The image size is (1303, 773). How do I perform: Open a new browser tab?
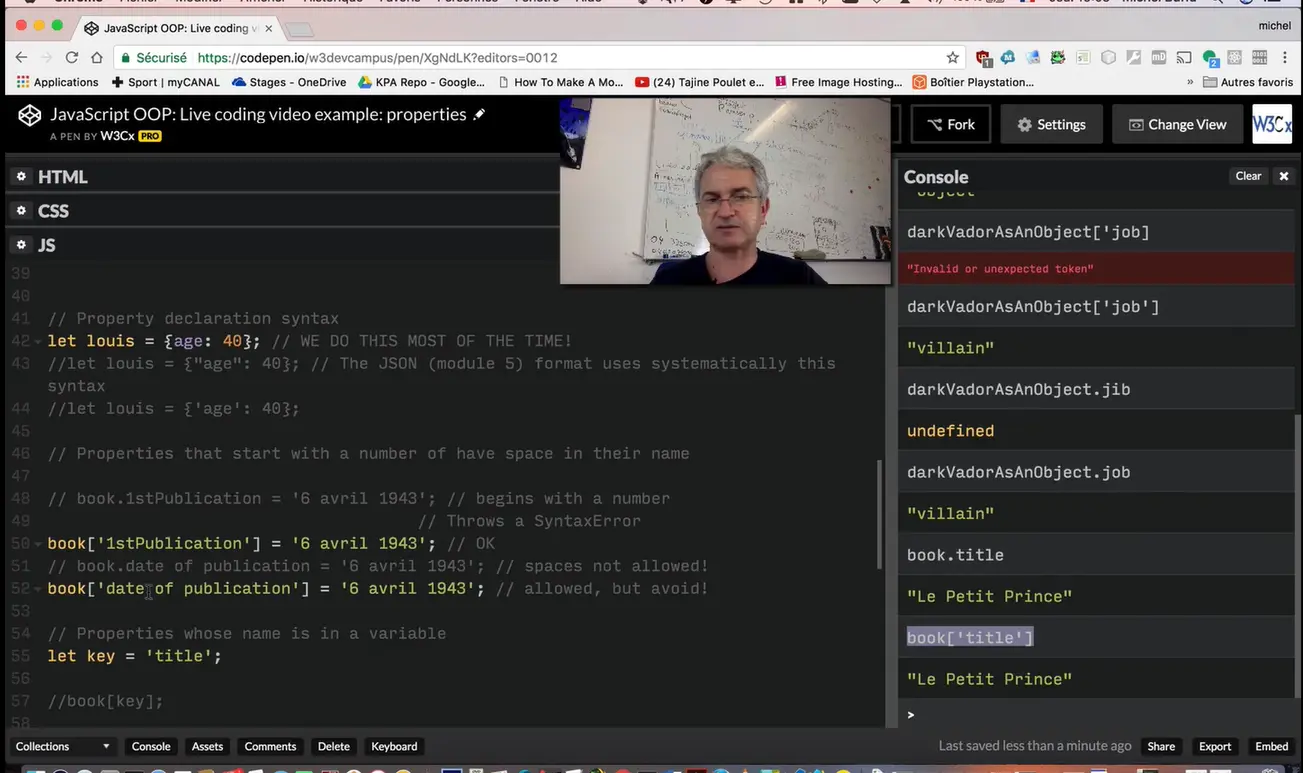[299, 29]
